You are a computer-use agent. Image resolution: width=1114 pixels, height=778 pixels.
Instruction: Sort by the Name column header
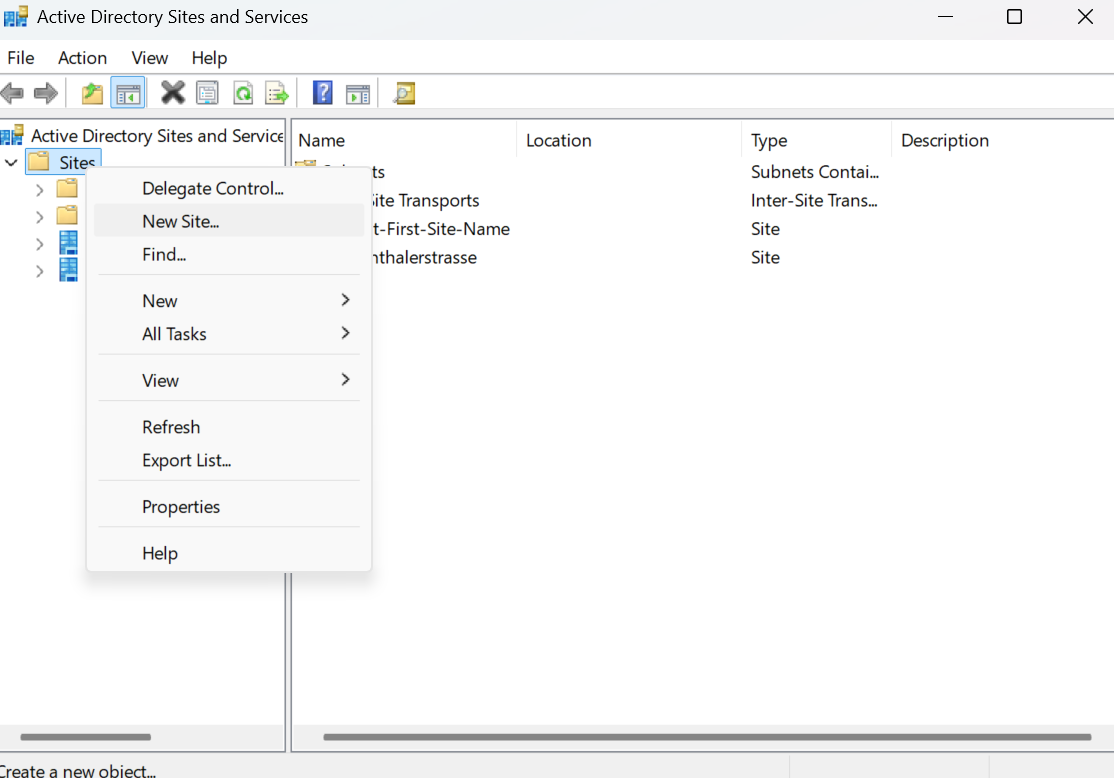tap(404, 140)
